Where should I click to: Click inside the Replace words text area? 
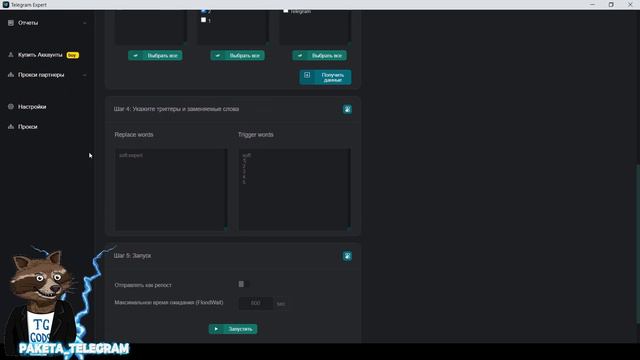click(x=171, y=190)
